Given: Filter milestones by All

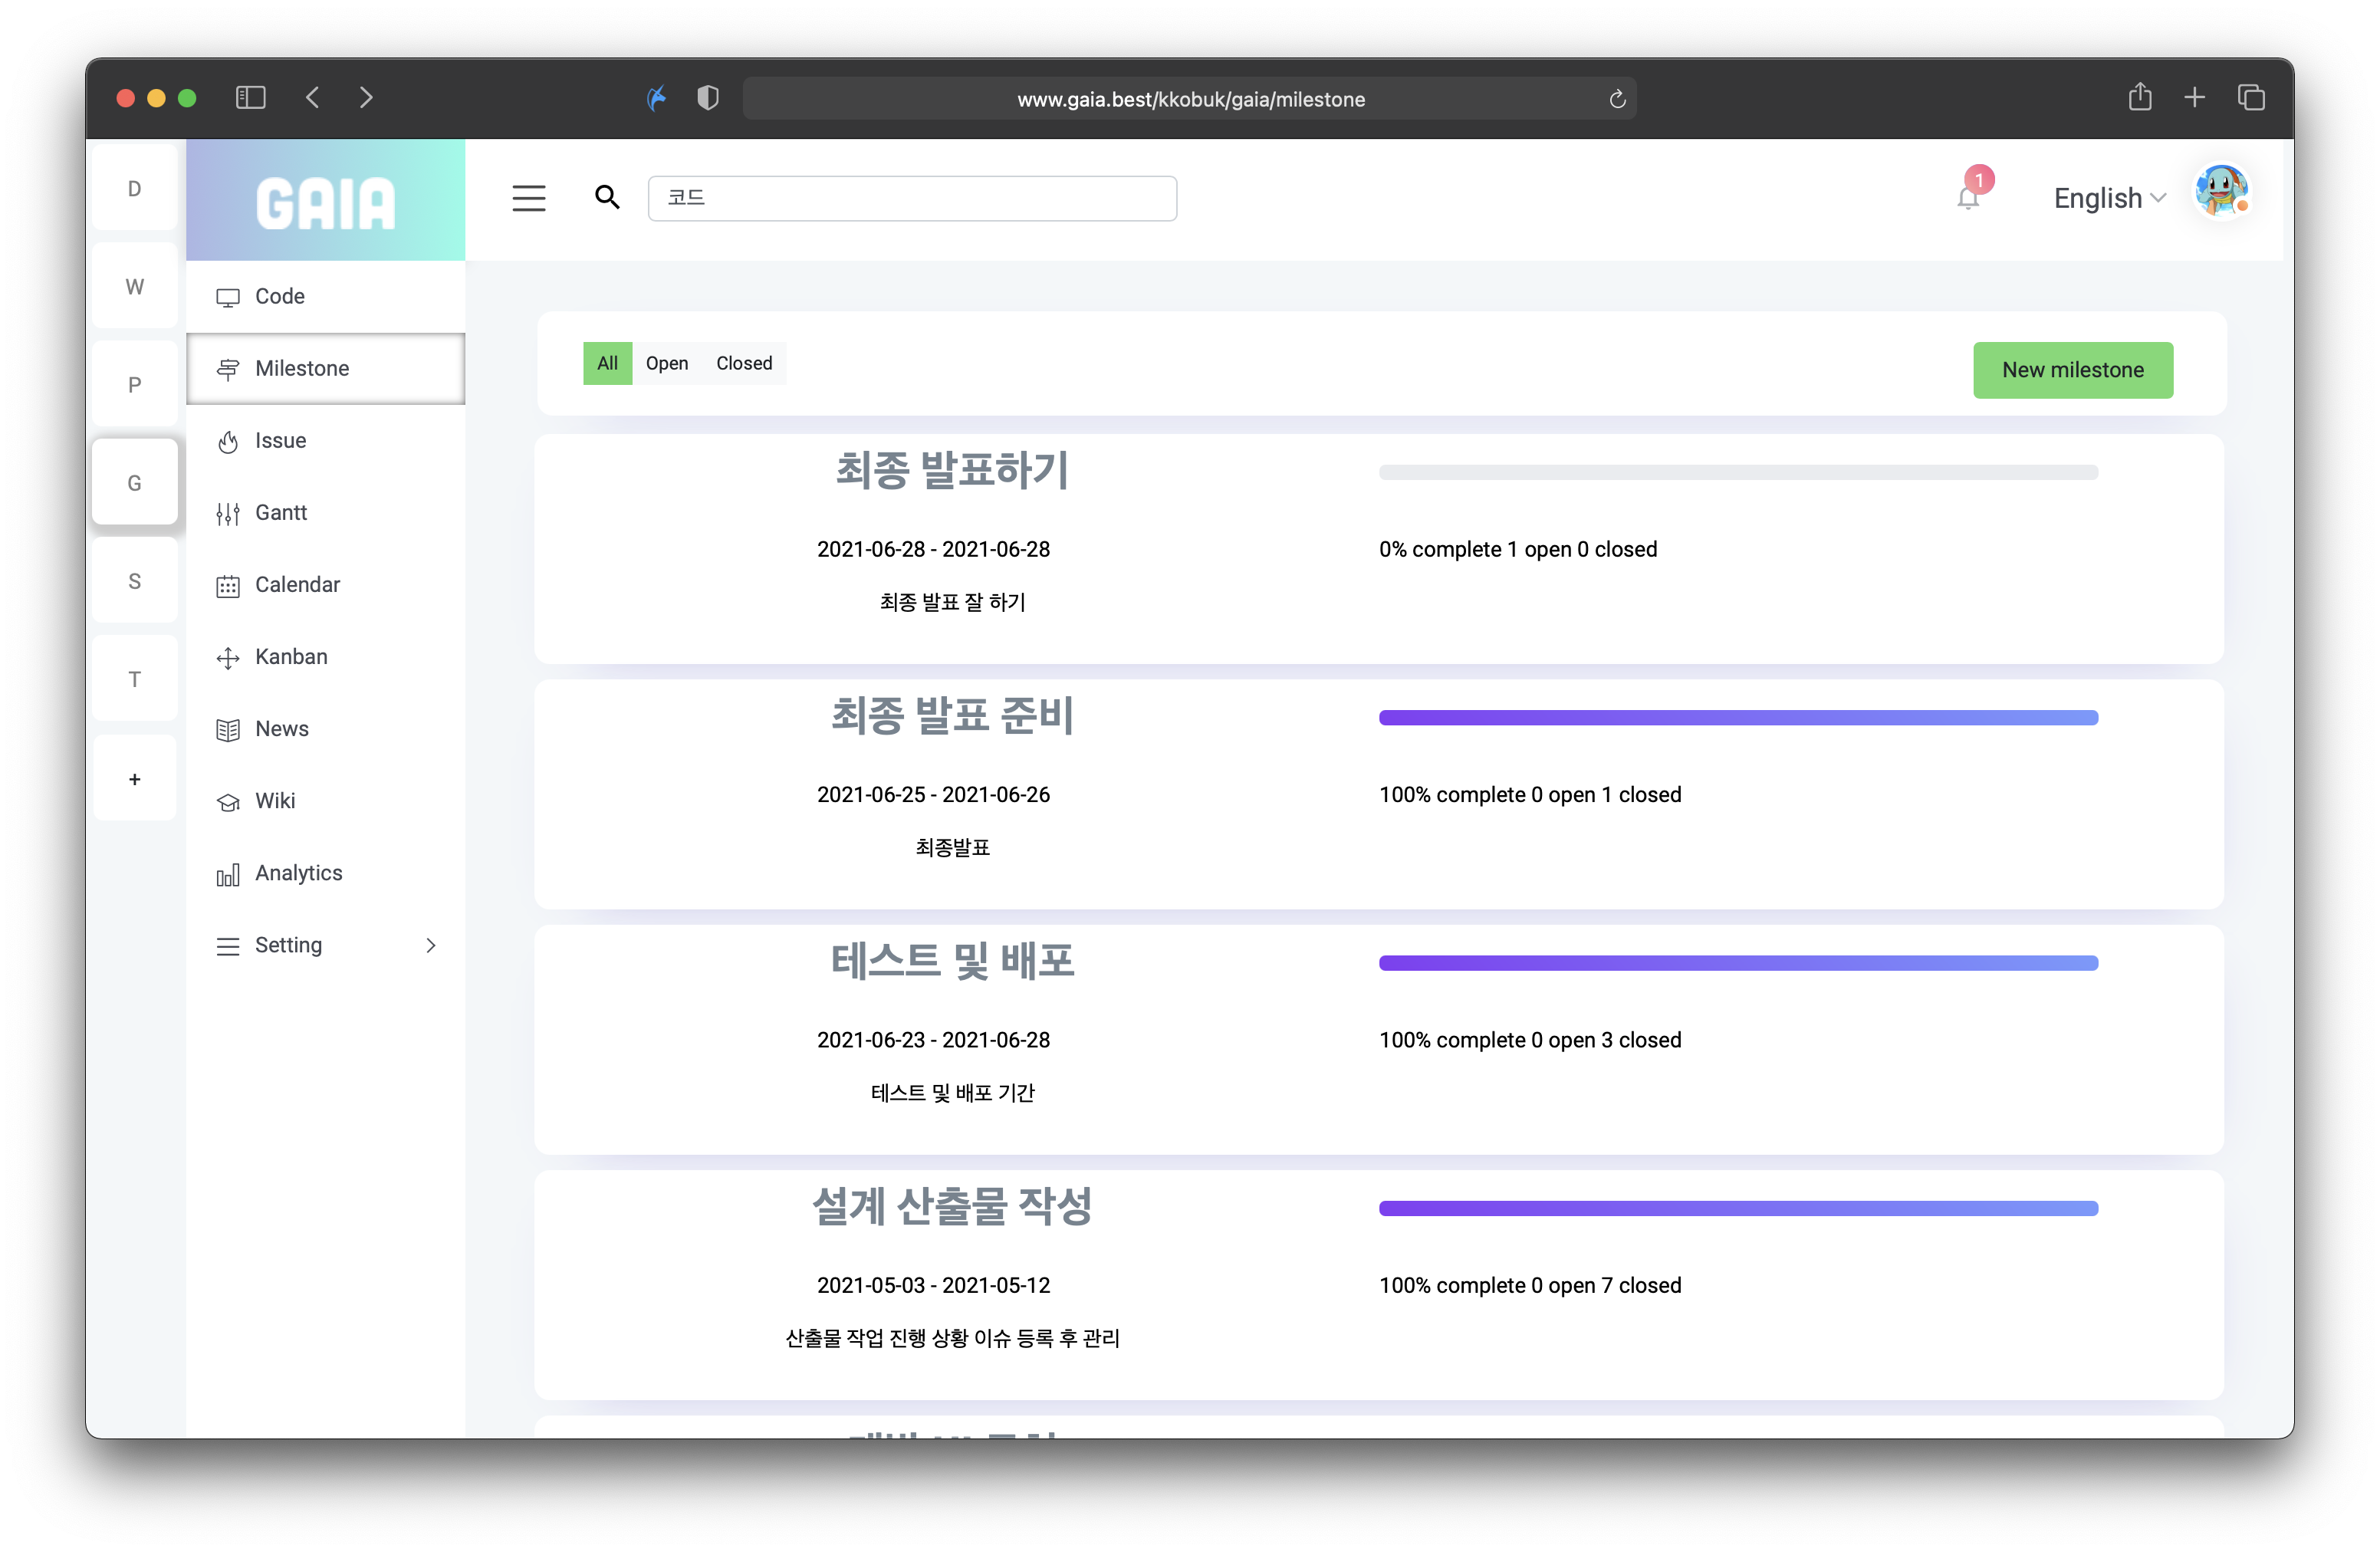Looking at the screenshot, I should [607, 363].
